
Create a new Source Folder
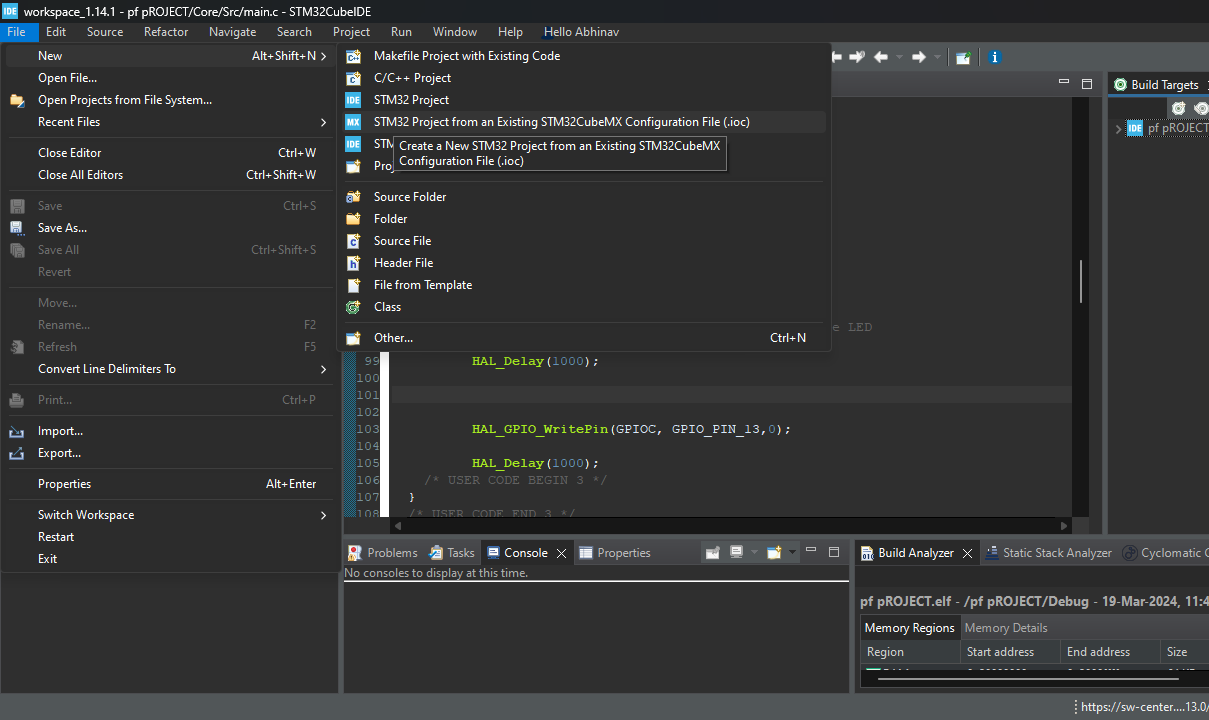(x=584, y=197)
